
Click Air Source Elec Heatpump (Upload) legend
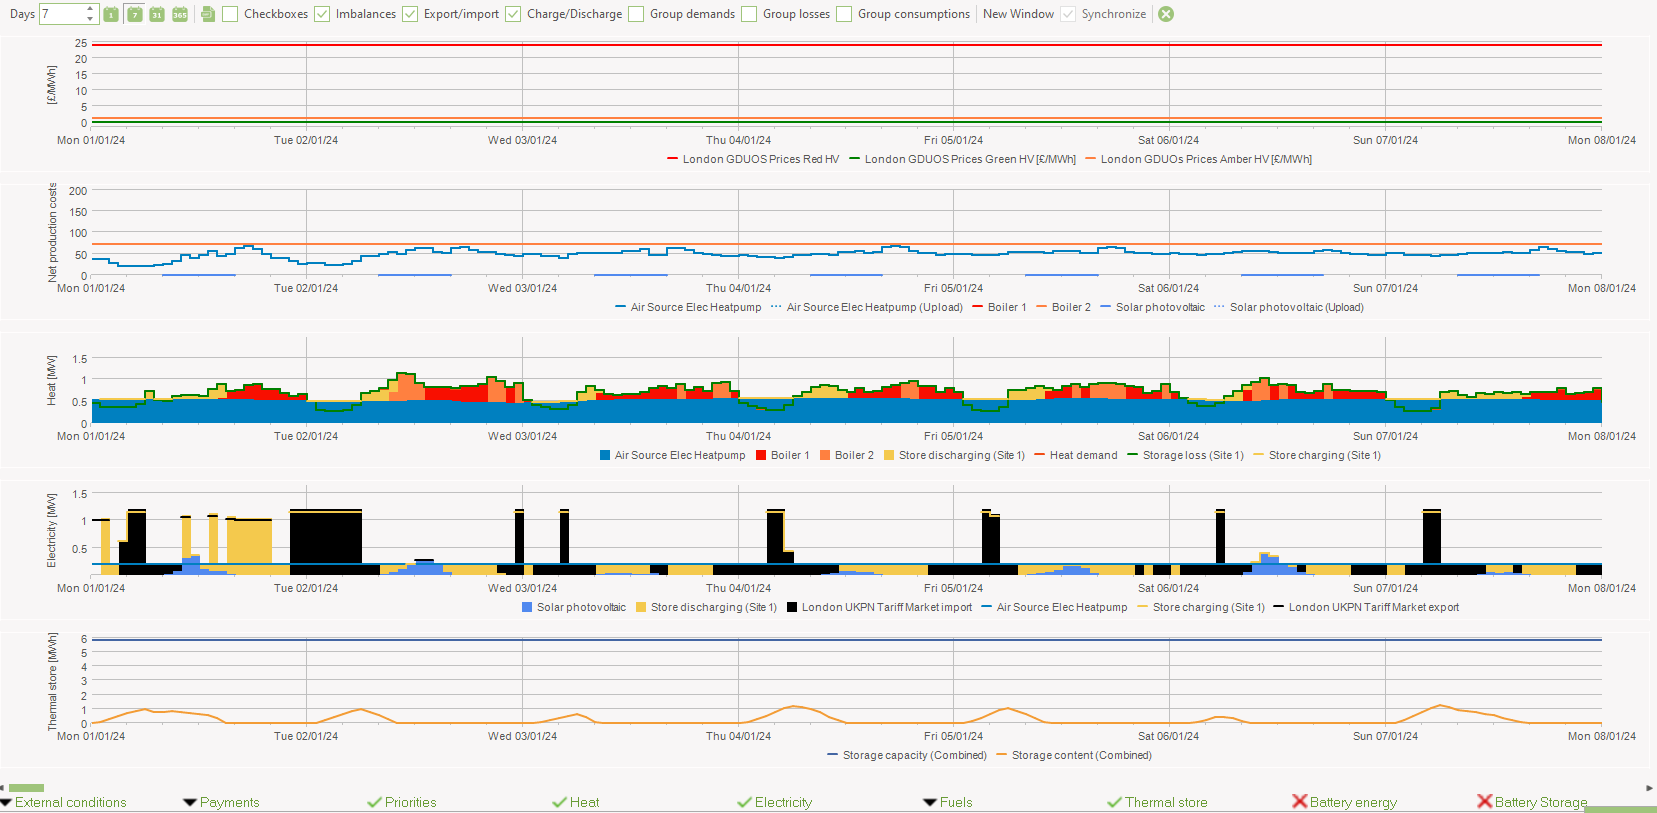[x=866, y=307]
